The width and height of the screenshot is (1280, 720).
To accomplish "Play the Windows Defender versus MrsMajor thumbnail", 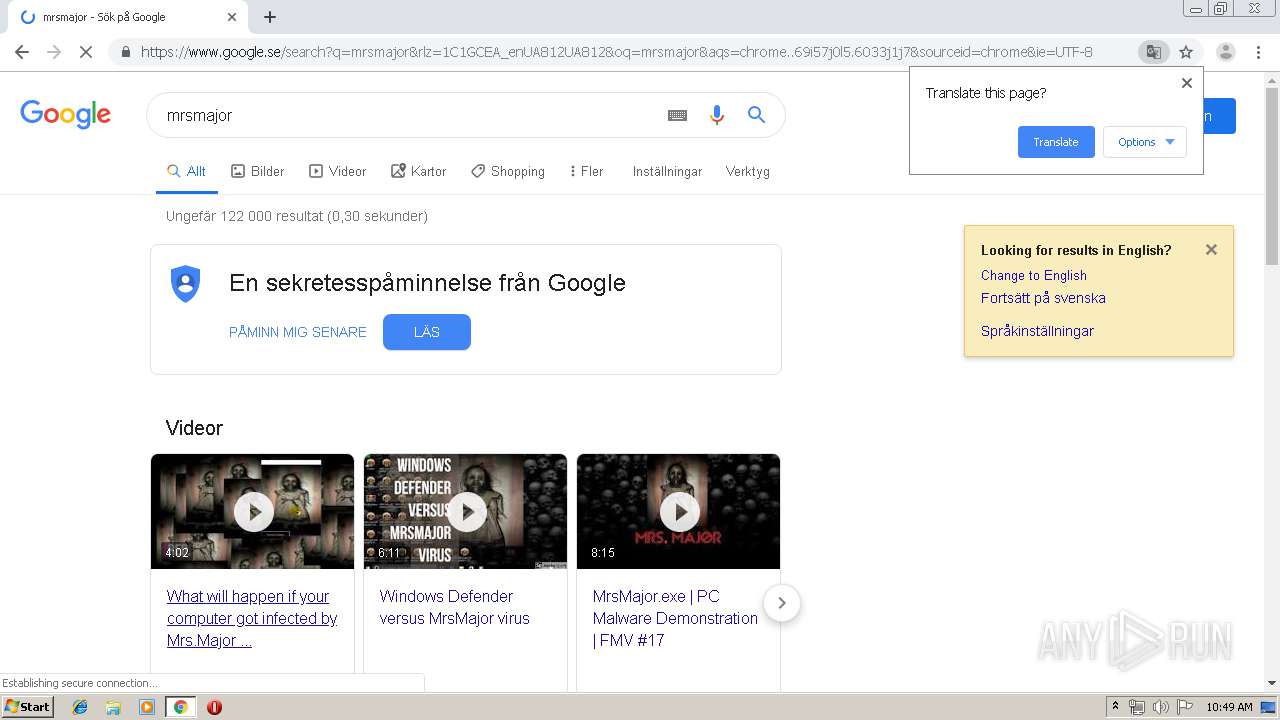I will pos(465,512).
